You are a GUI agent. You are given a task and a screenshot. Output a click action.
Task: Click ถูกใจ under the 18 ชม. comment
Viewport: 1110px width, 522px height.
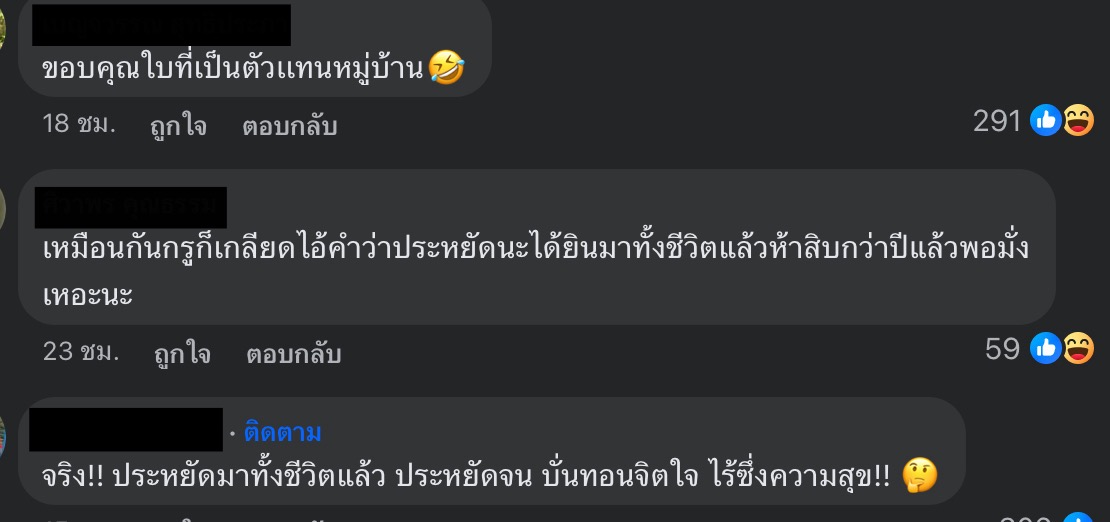tap(178, 126)
